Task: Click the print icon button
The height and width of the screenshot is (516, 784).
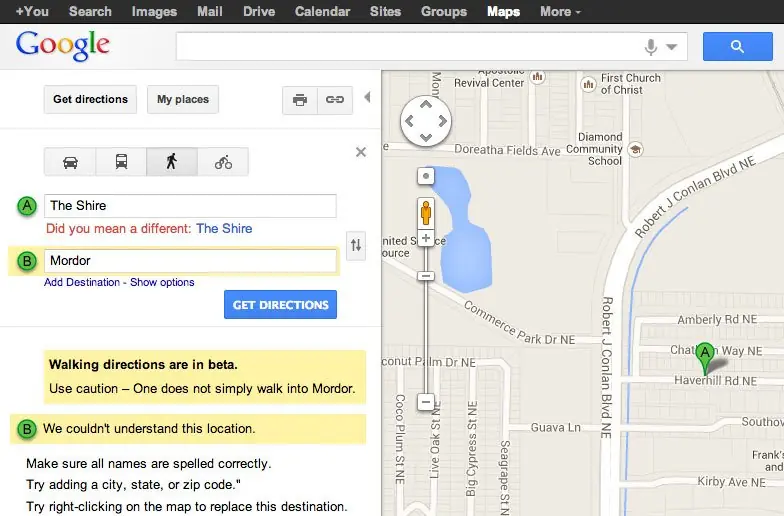Action: [x=300, y=100]
